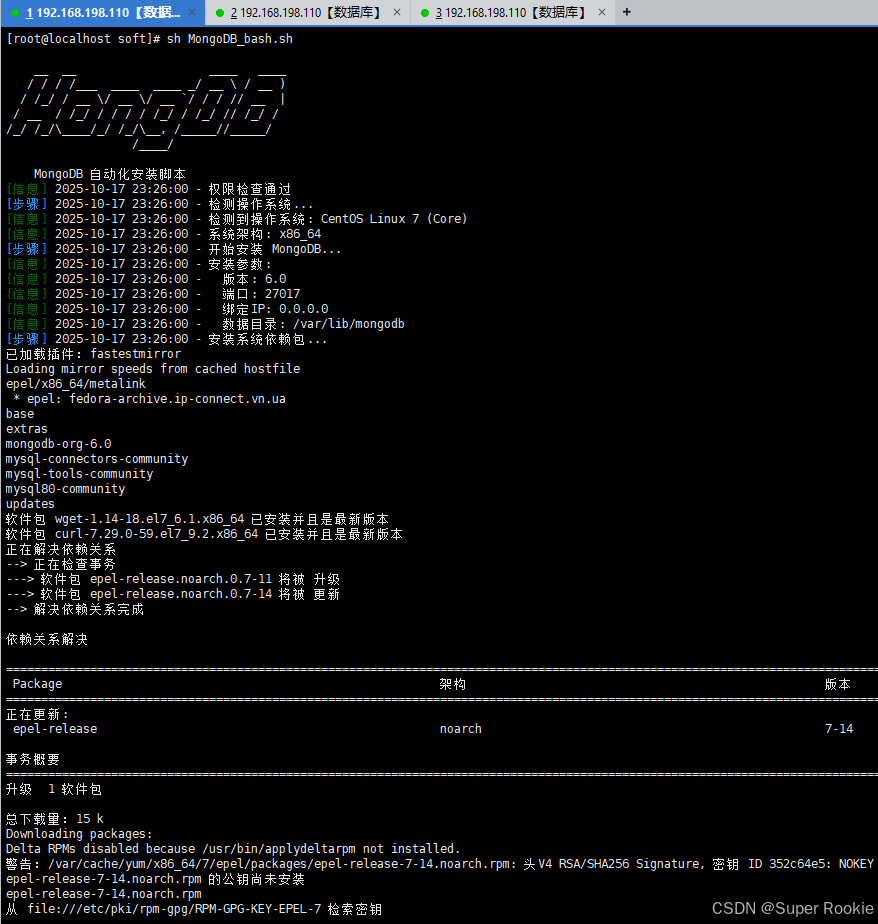Click '已加载插件: fastestmirror' line

point(93,354)
